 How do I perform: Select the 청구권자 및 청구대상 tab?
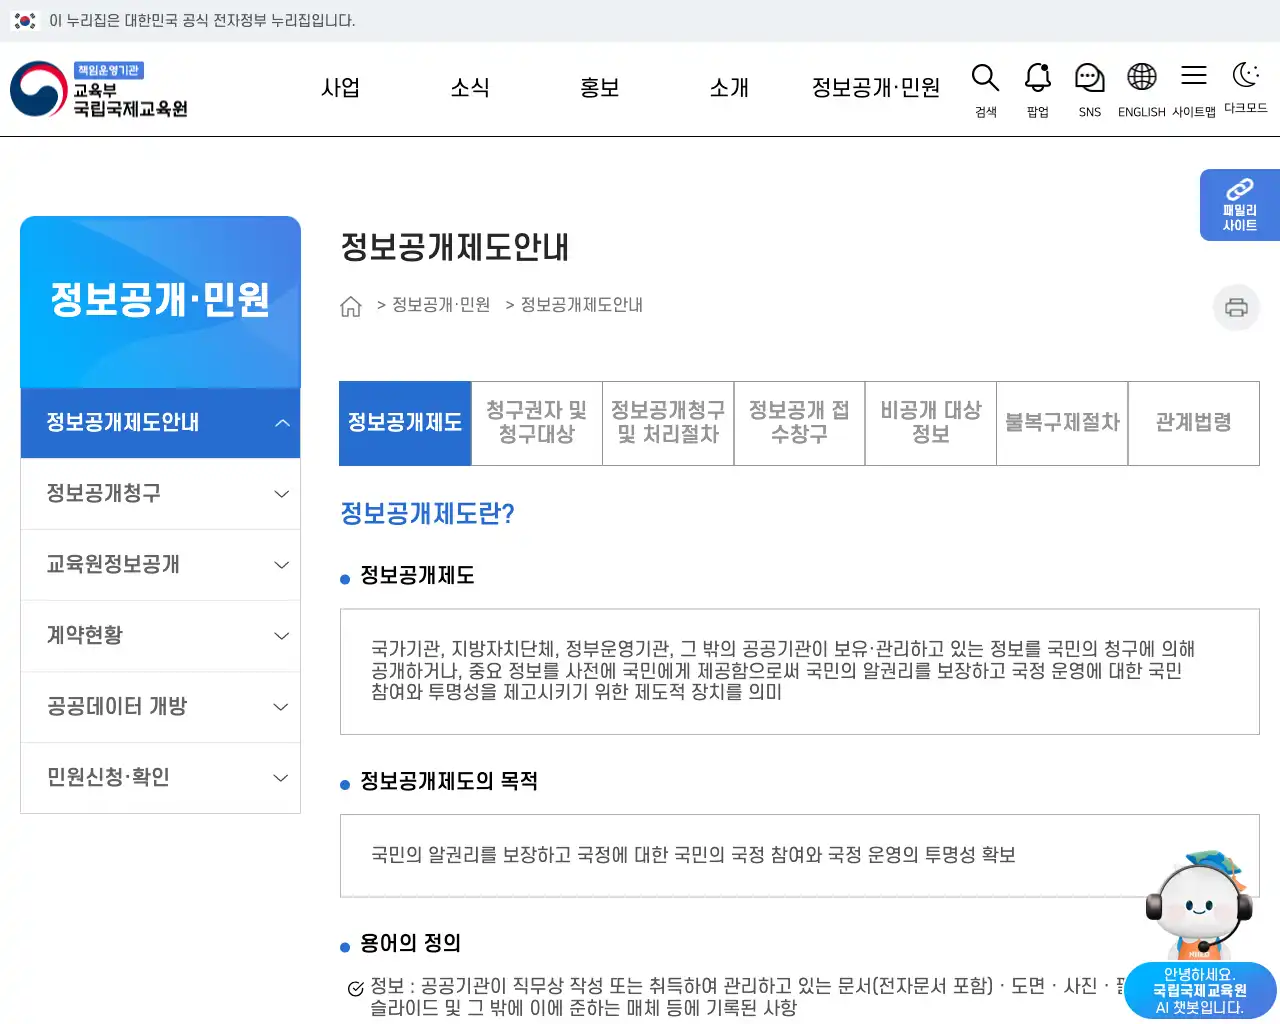[x=537, y=423]
